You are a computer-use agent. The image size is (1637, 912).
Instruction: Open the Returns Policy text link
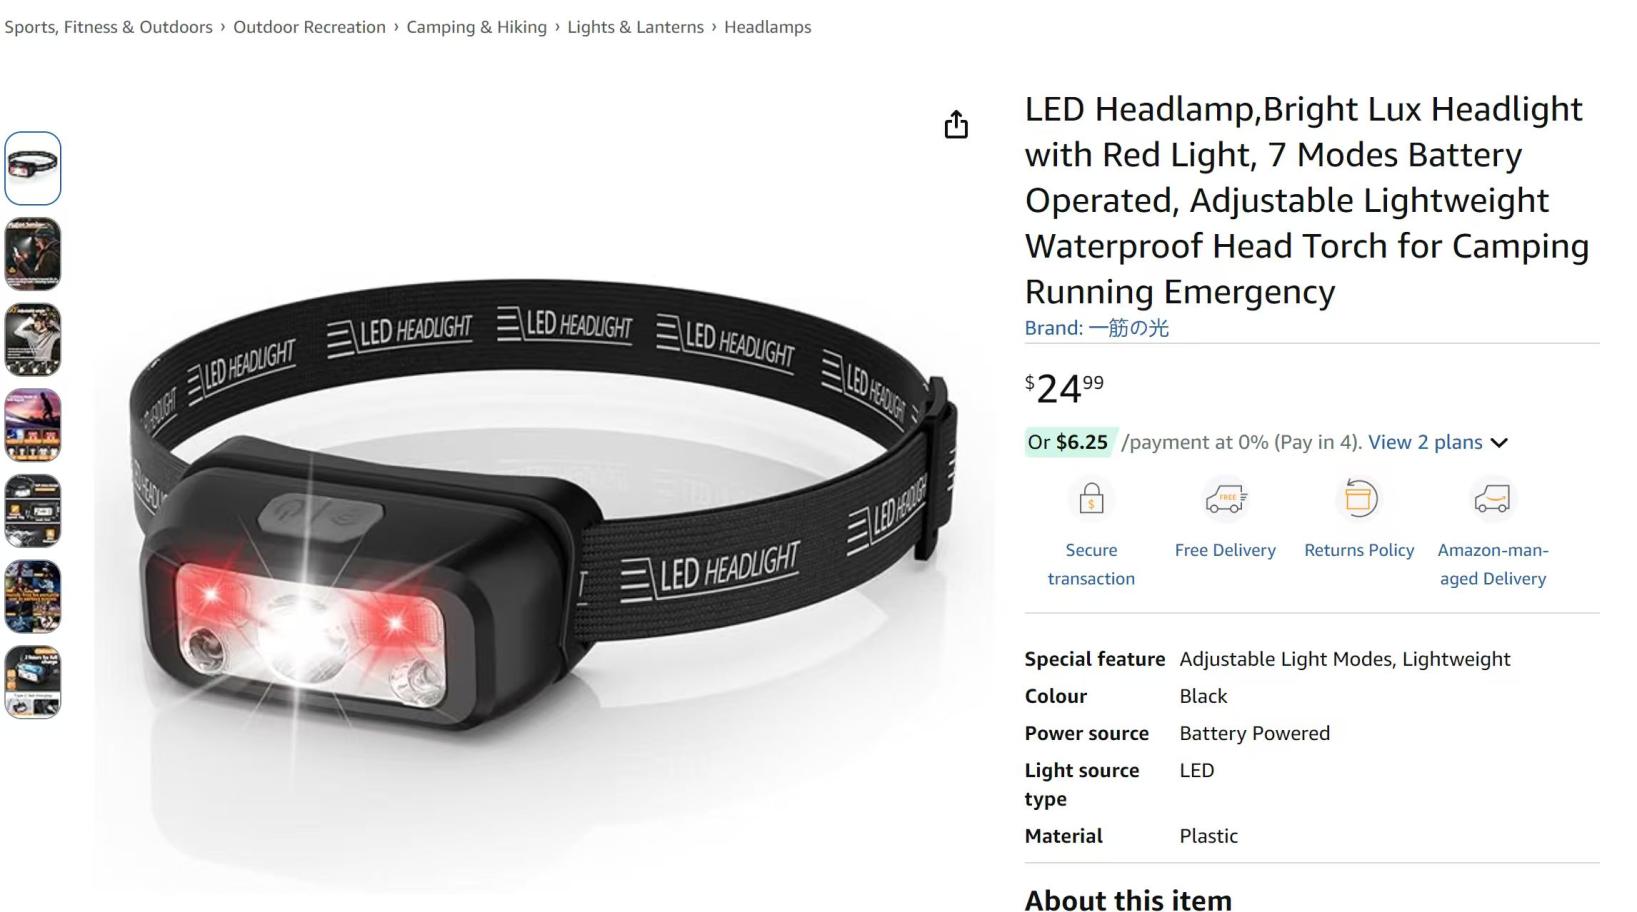click(x=1359, y=550)
